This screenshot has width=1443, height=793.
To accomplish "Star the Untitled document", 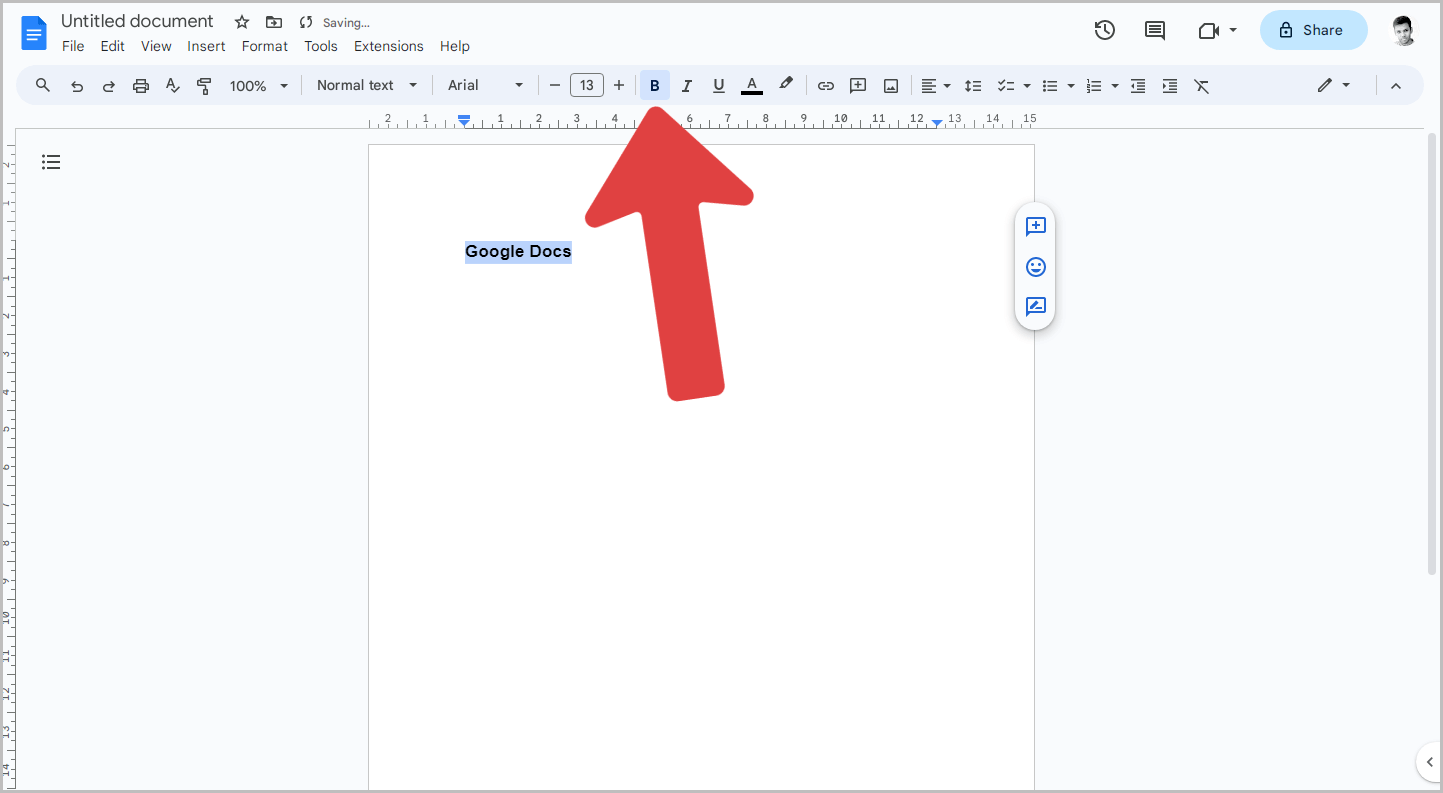I will point(242,22).
